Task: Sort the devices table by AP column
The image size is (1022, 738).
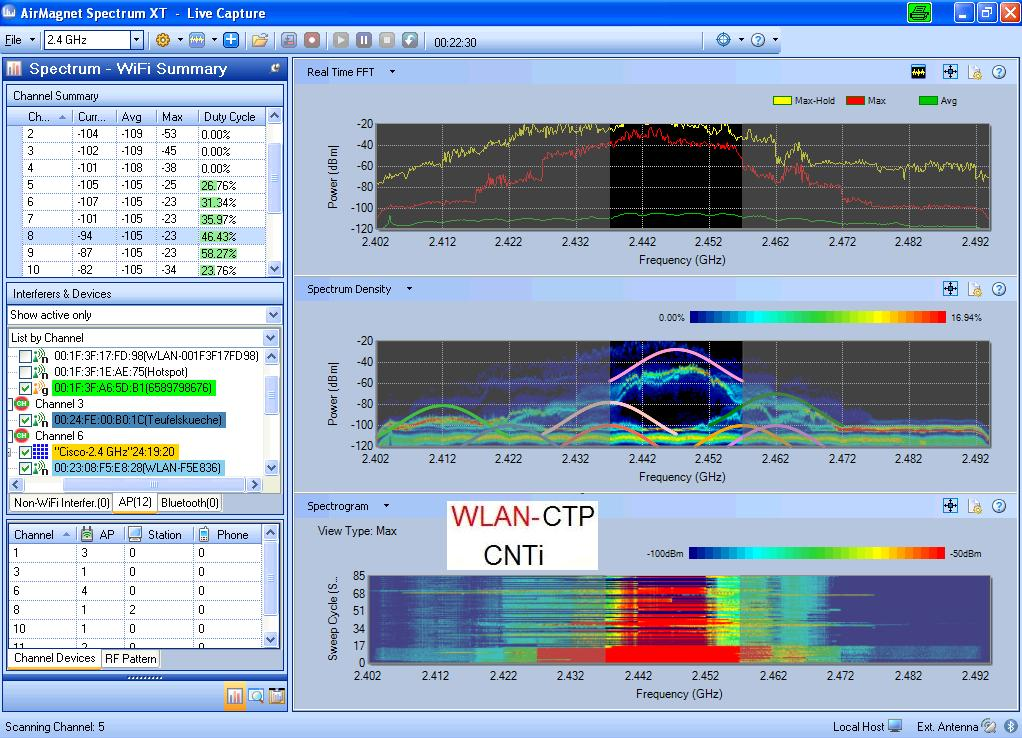Action: click(x=100, y=535)
